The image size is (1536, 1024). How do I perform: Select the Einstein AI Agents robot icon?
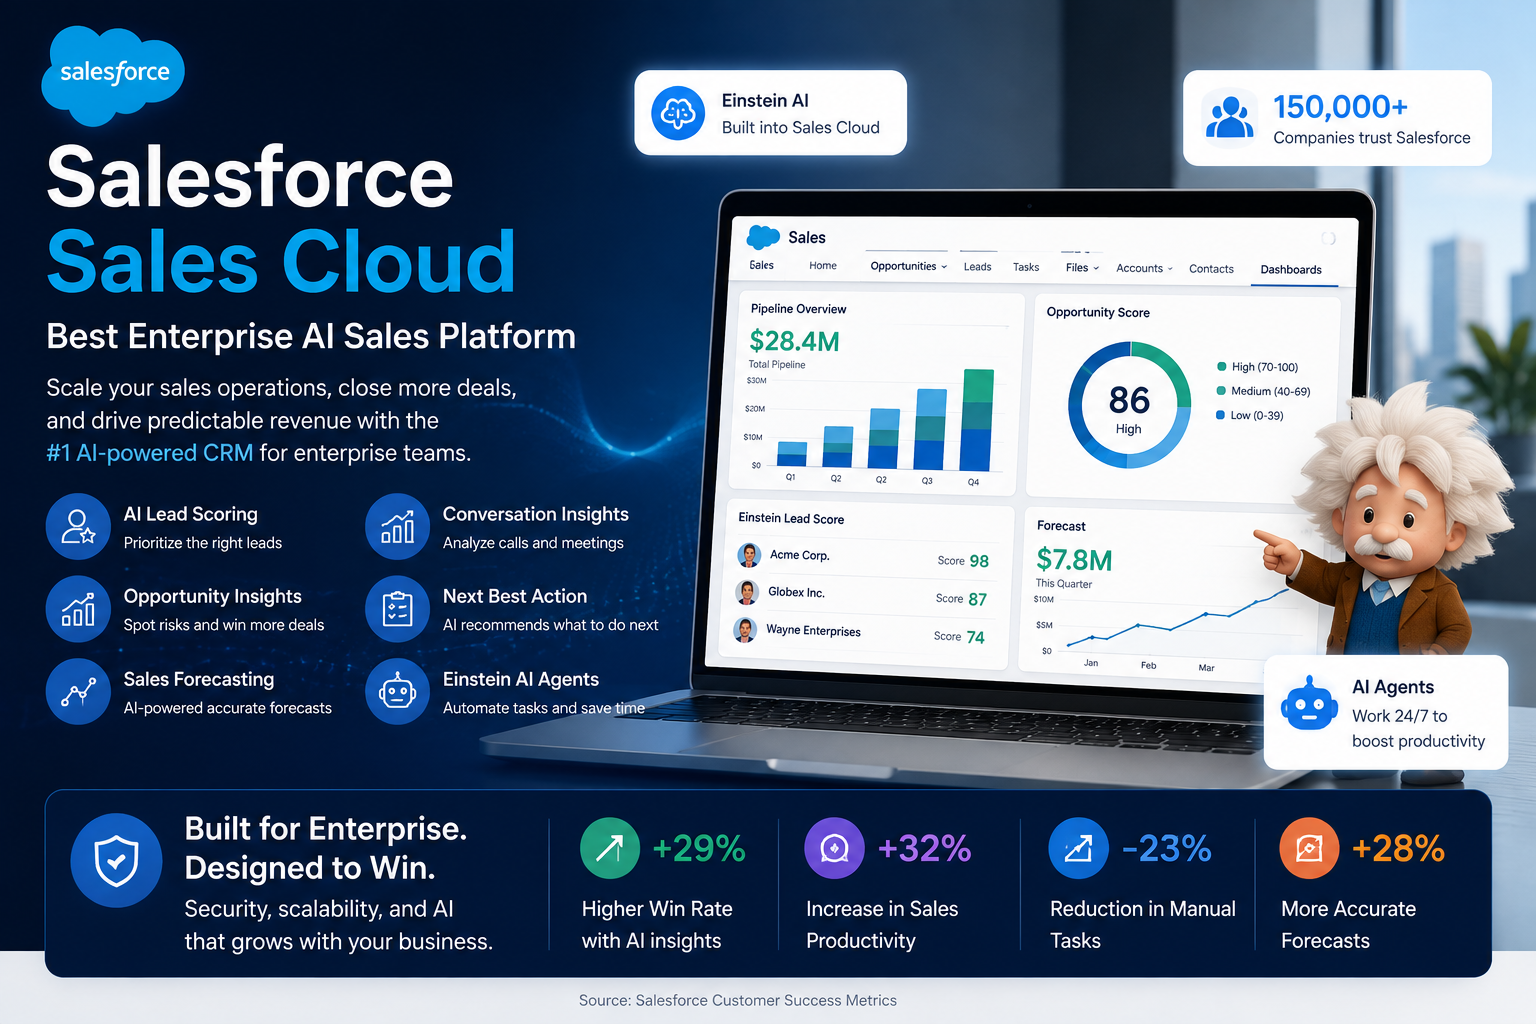pyautogui.click(x=397, y=691)
